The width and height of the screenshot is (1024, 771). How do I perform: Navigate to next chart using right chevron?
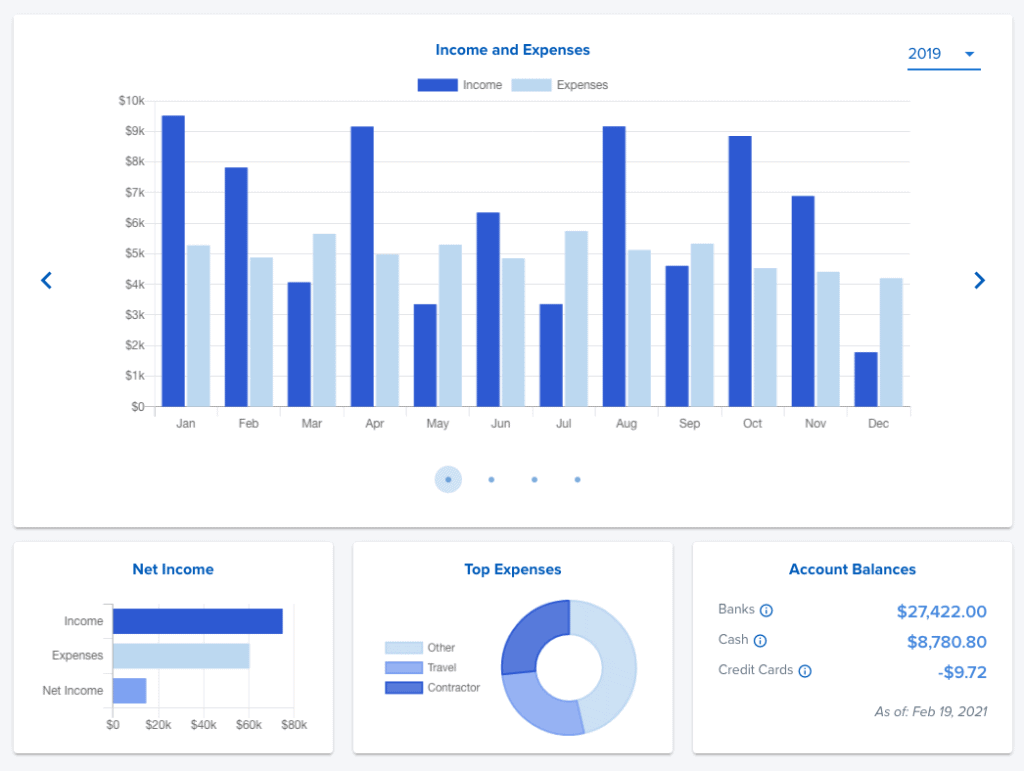[x=979, y=280]
